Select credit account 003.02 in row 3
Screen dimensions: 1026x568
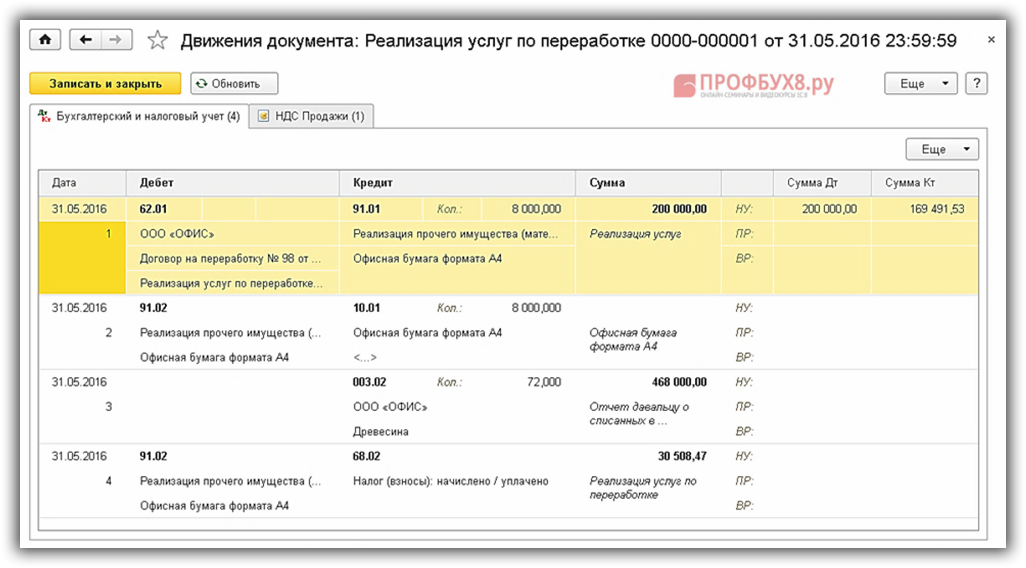click(x=370, y=382)
